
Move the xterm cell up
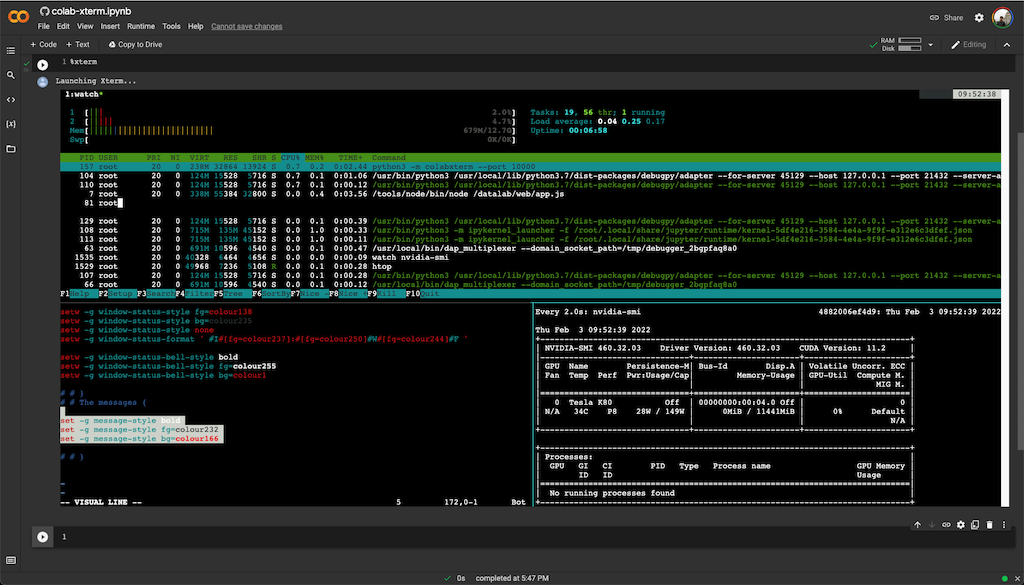tap(917, 524)
